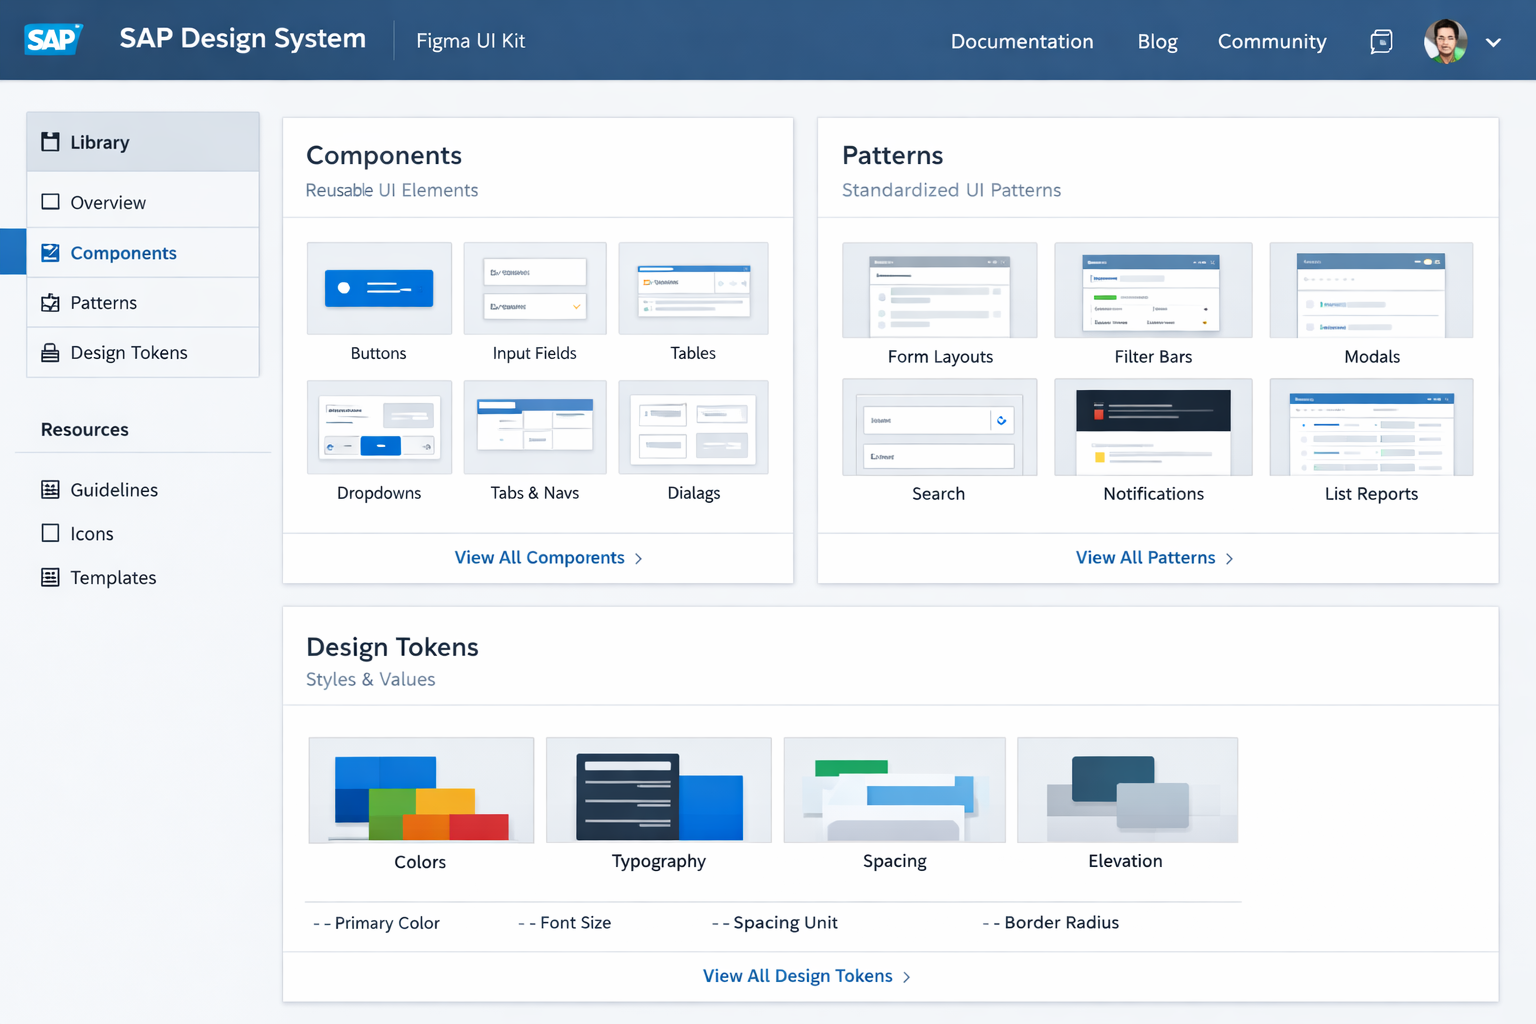Click the Design Tokens sidebar icon
Viewport: 1536px width, 1024px height.
[50, 353]
